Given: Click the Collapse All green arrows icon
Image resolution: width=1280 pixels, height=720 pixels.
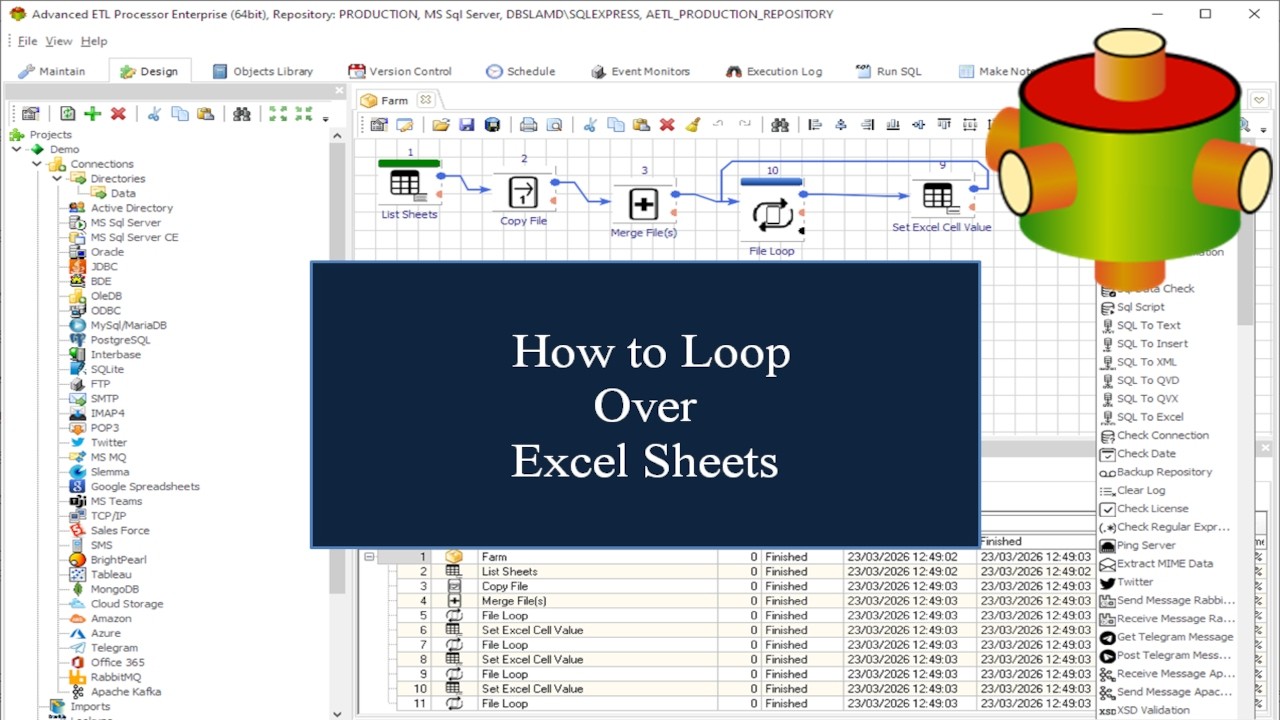Looking at the screenshot, I should (304, 114).
